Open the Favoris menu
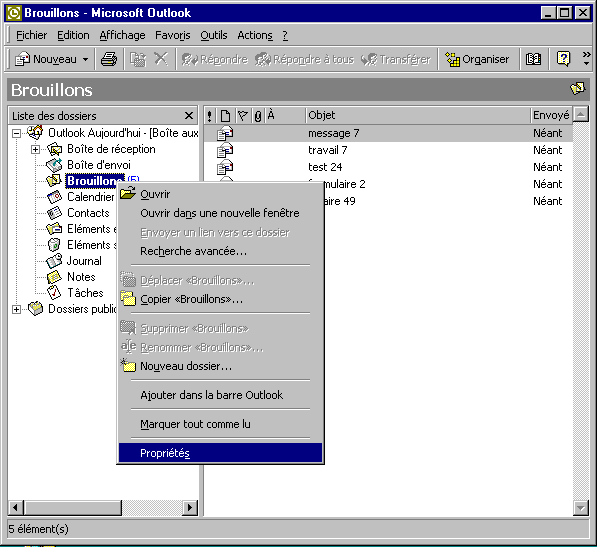 click(172, 35)
